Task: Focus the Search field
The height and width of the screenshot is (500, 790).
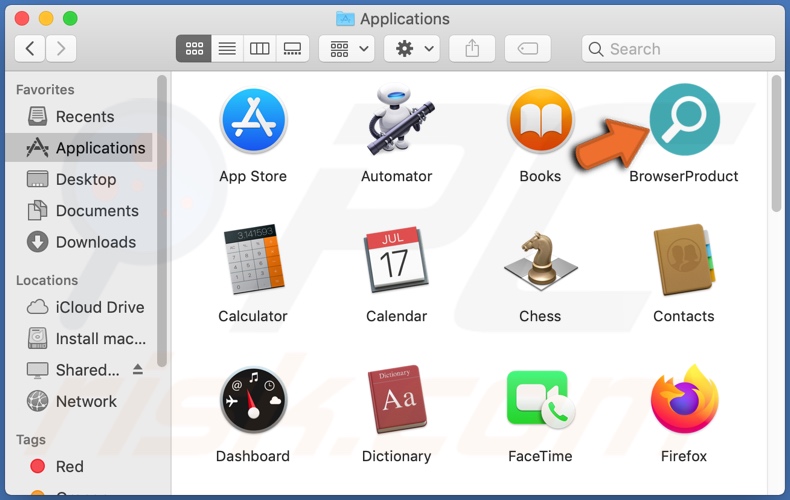Action: pyautogui.click(x=678, y=49)
